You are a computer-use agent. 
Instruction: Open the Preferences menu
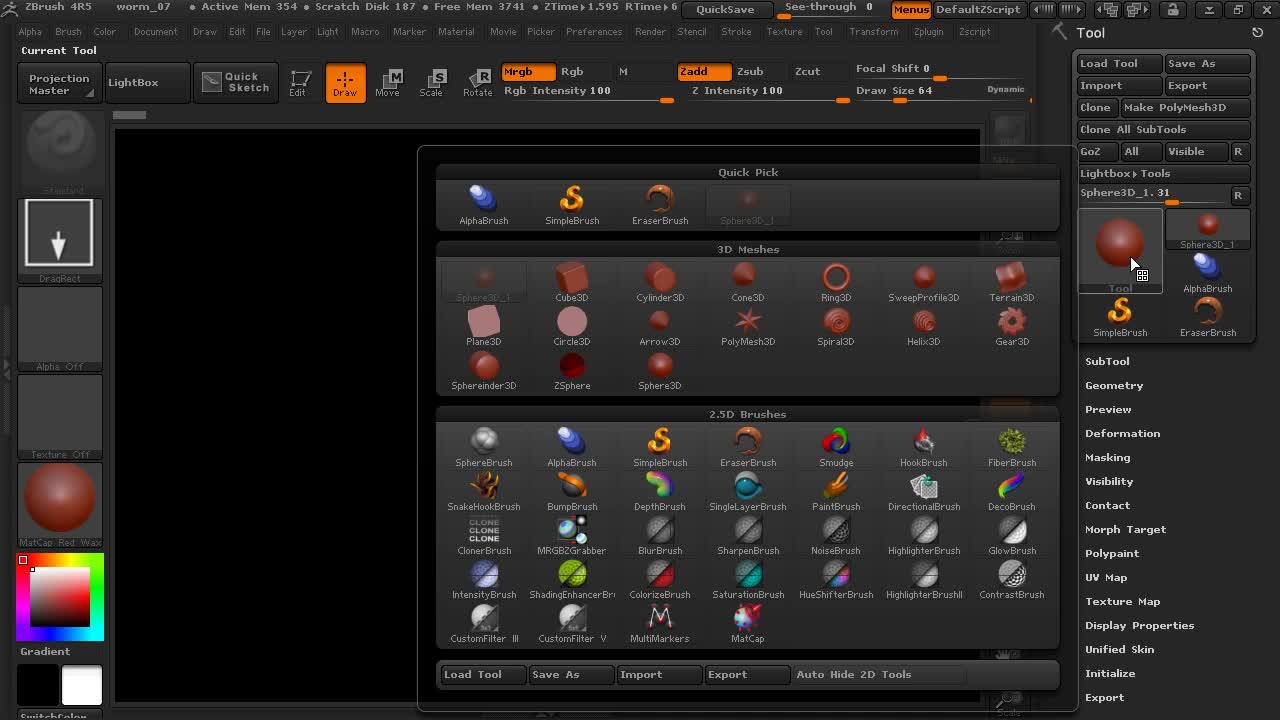coord(593,32)
